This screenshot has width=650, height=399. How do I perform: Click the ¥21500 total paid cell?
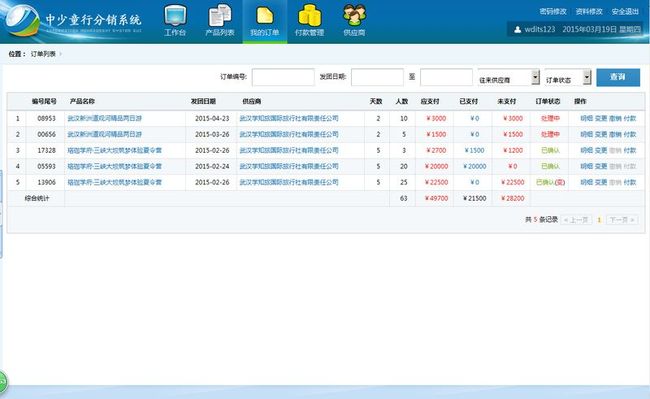pyautogui.click(x=475, y=198)
